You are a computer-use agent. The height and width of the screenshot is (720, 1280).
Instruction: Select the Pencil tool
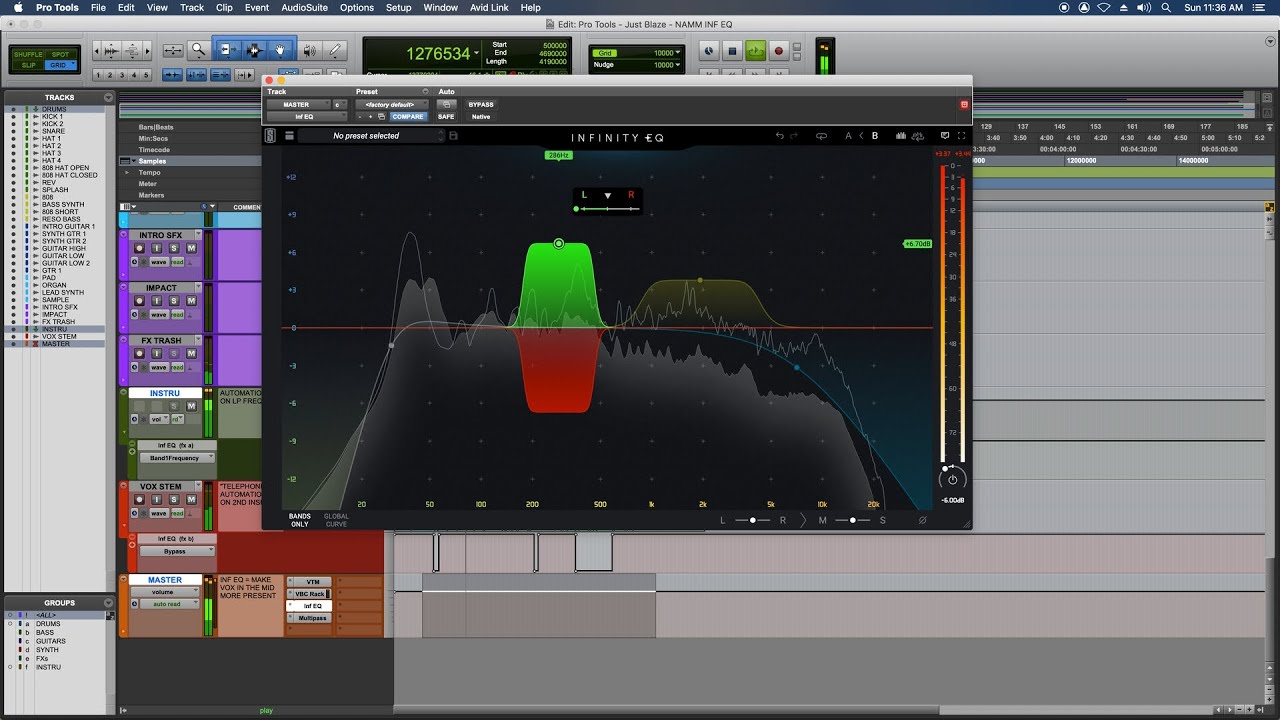(x=336, y=50)
